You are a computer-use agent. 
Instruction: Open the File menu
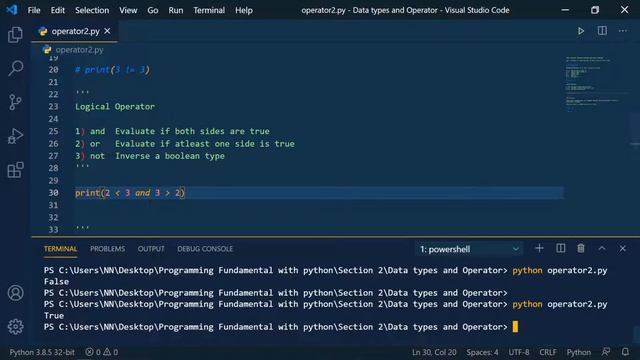[34, 10]
